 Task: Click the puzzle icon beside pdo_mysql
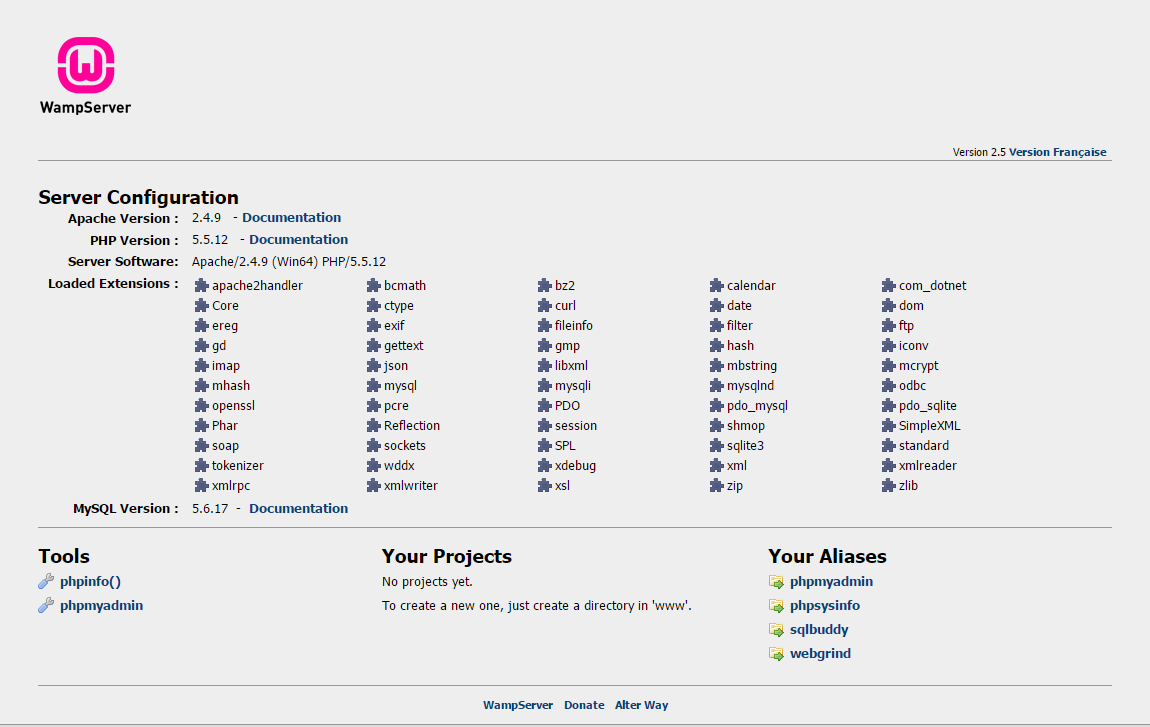click(717, 406)
